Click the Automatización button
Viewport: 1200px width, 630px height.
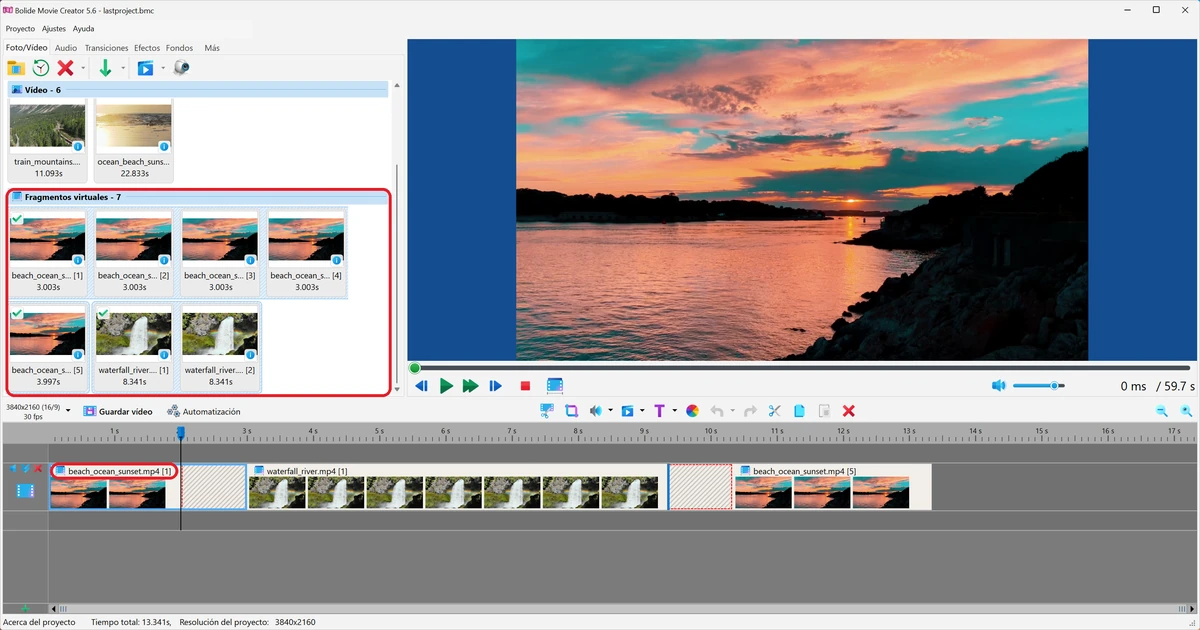coord(204,411)
